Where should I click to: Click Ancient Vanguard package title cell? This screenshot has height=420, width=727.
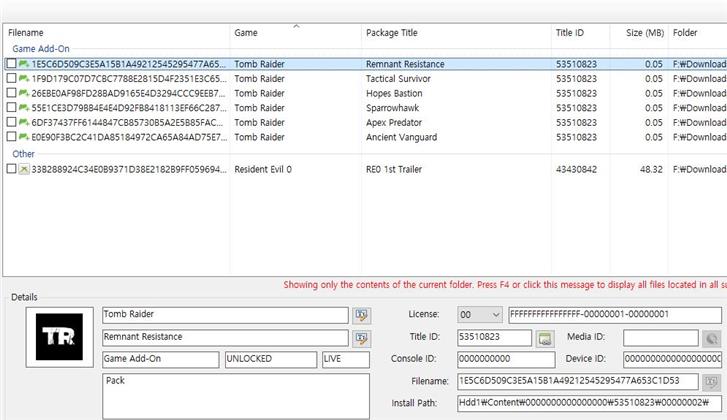402,137
